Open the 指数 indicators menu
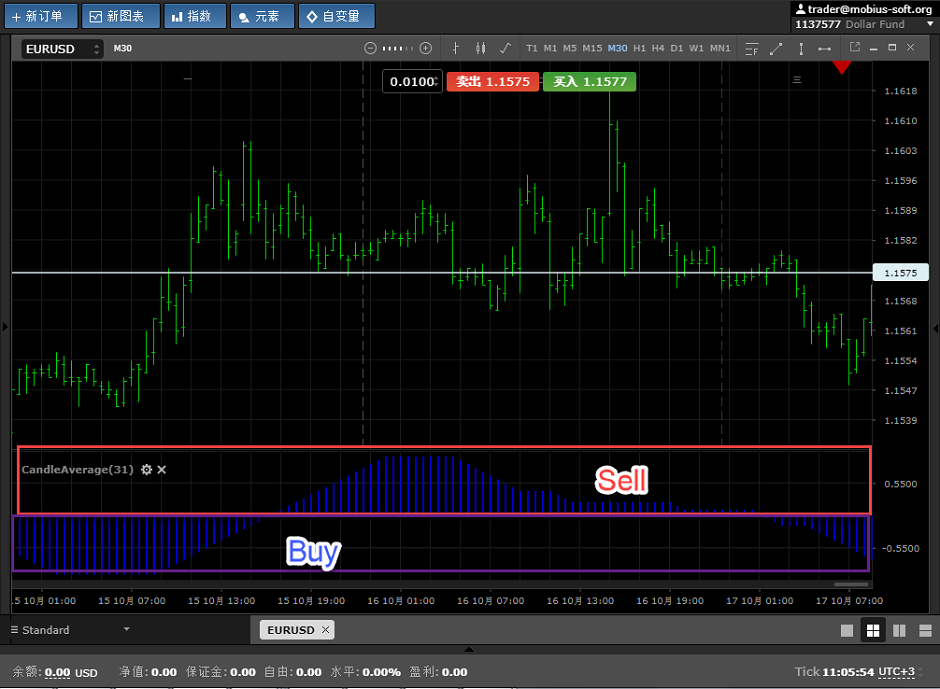940x689 pixels. click(195, 16)
